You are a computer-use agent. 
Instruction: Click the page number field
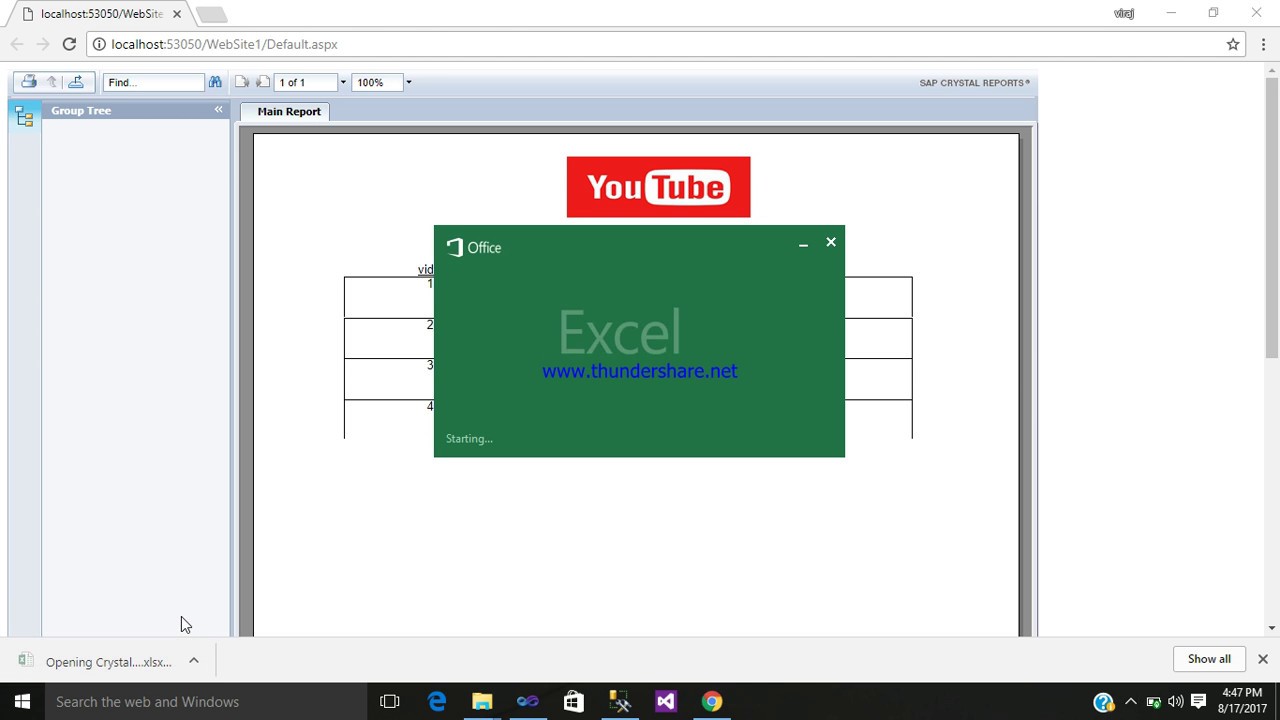click(x=307, y=82)
